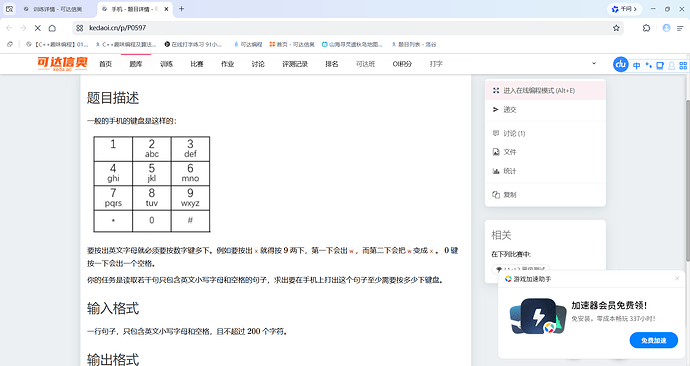Viewport: 690px width, 366px height.
Task: Open the online programming mode (Alt+E)
Action: (x=545, y=91)
